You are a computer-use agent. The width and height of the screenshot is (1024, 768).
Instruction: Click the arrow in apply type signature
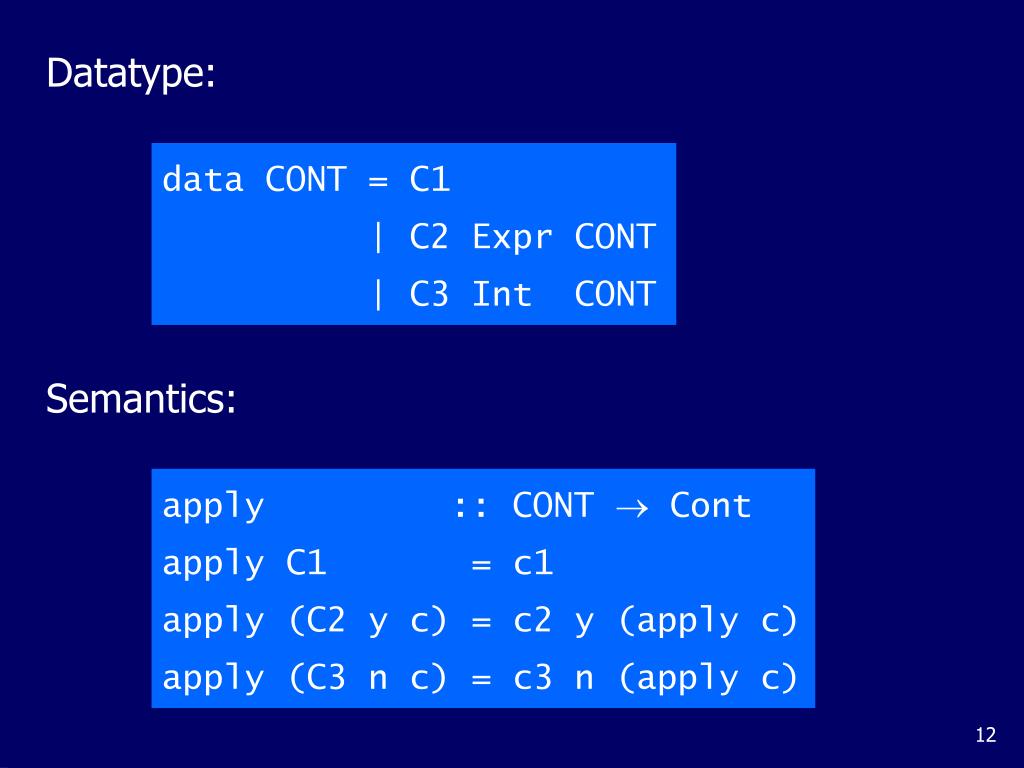click(x=632, y=508)
